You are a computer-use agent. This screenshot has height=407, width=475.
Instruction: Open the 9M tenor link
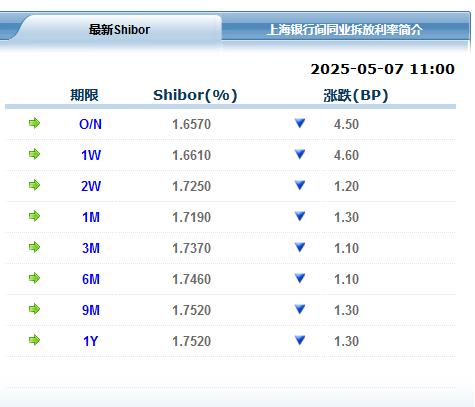tap(91, 310)
